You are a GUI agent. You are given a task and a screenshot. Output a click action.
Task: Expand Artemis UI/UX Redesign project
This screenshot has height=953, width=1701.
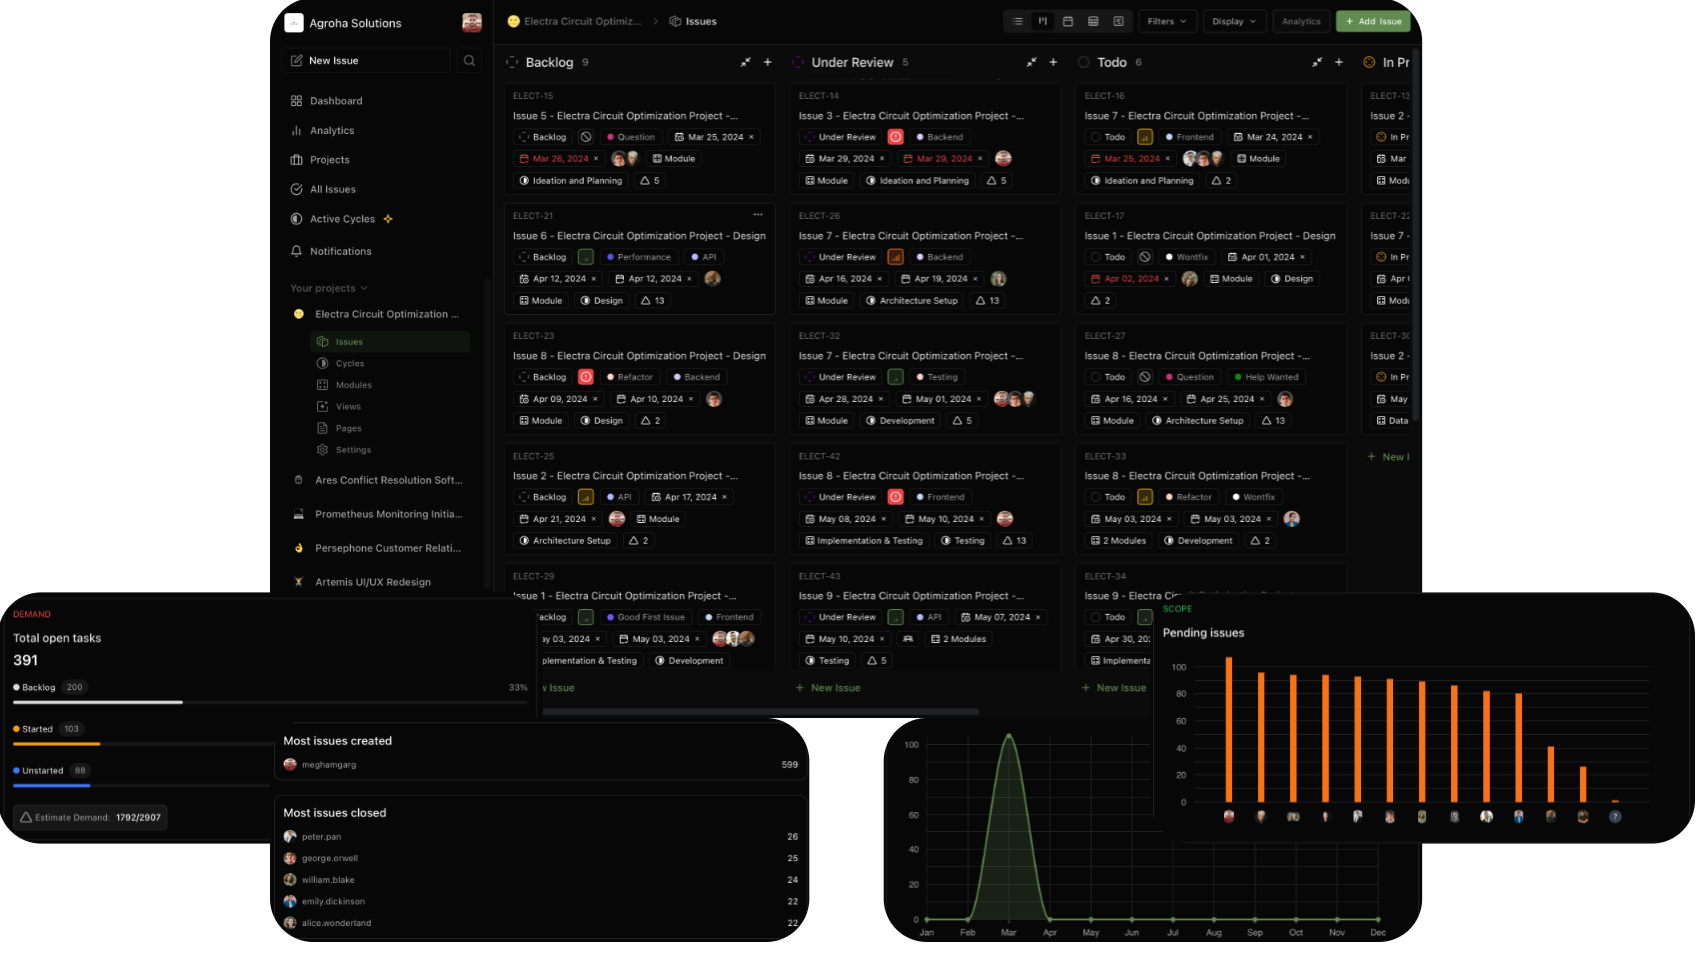coord(380,582)
